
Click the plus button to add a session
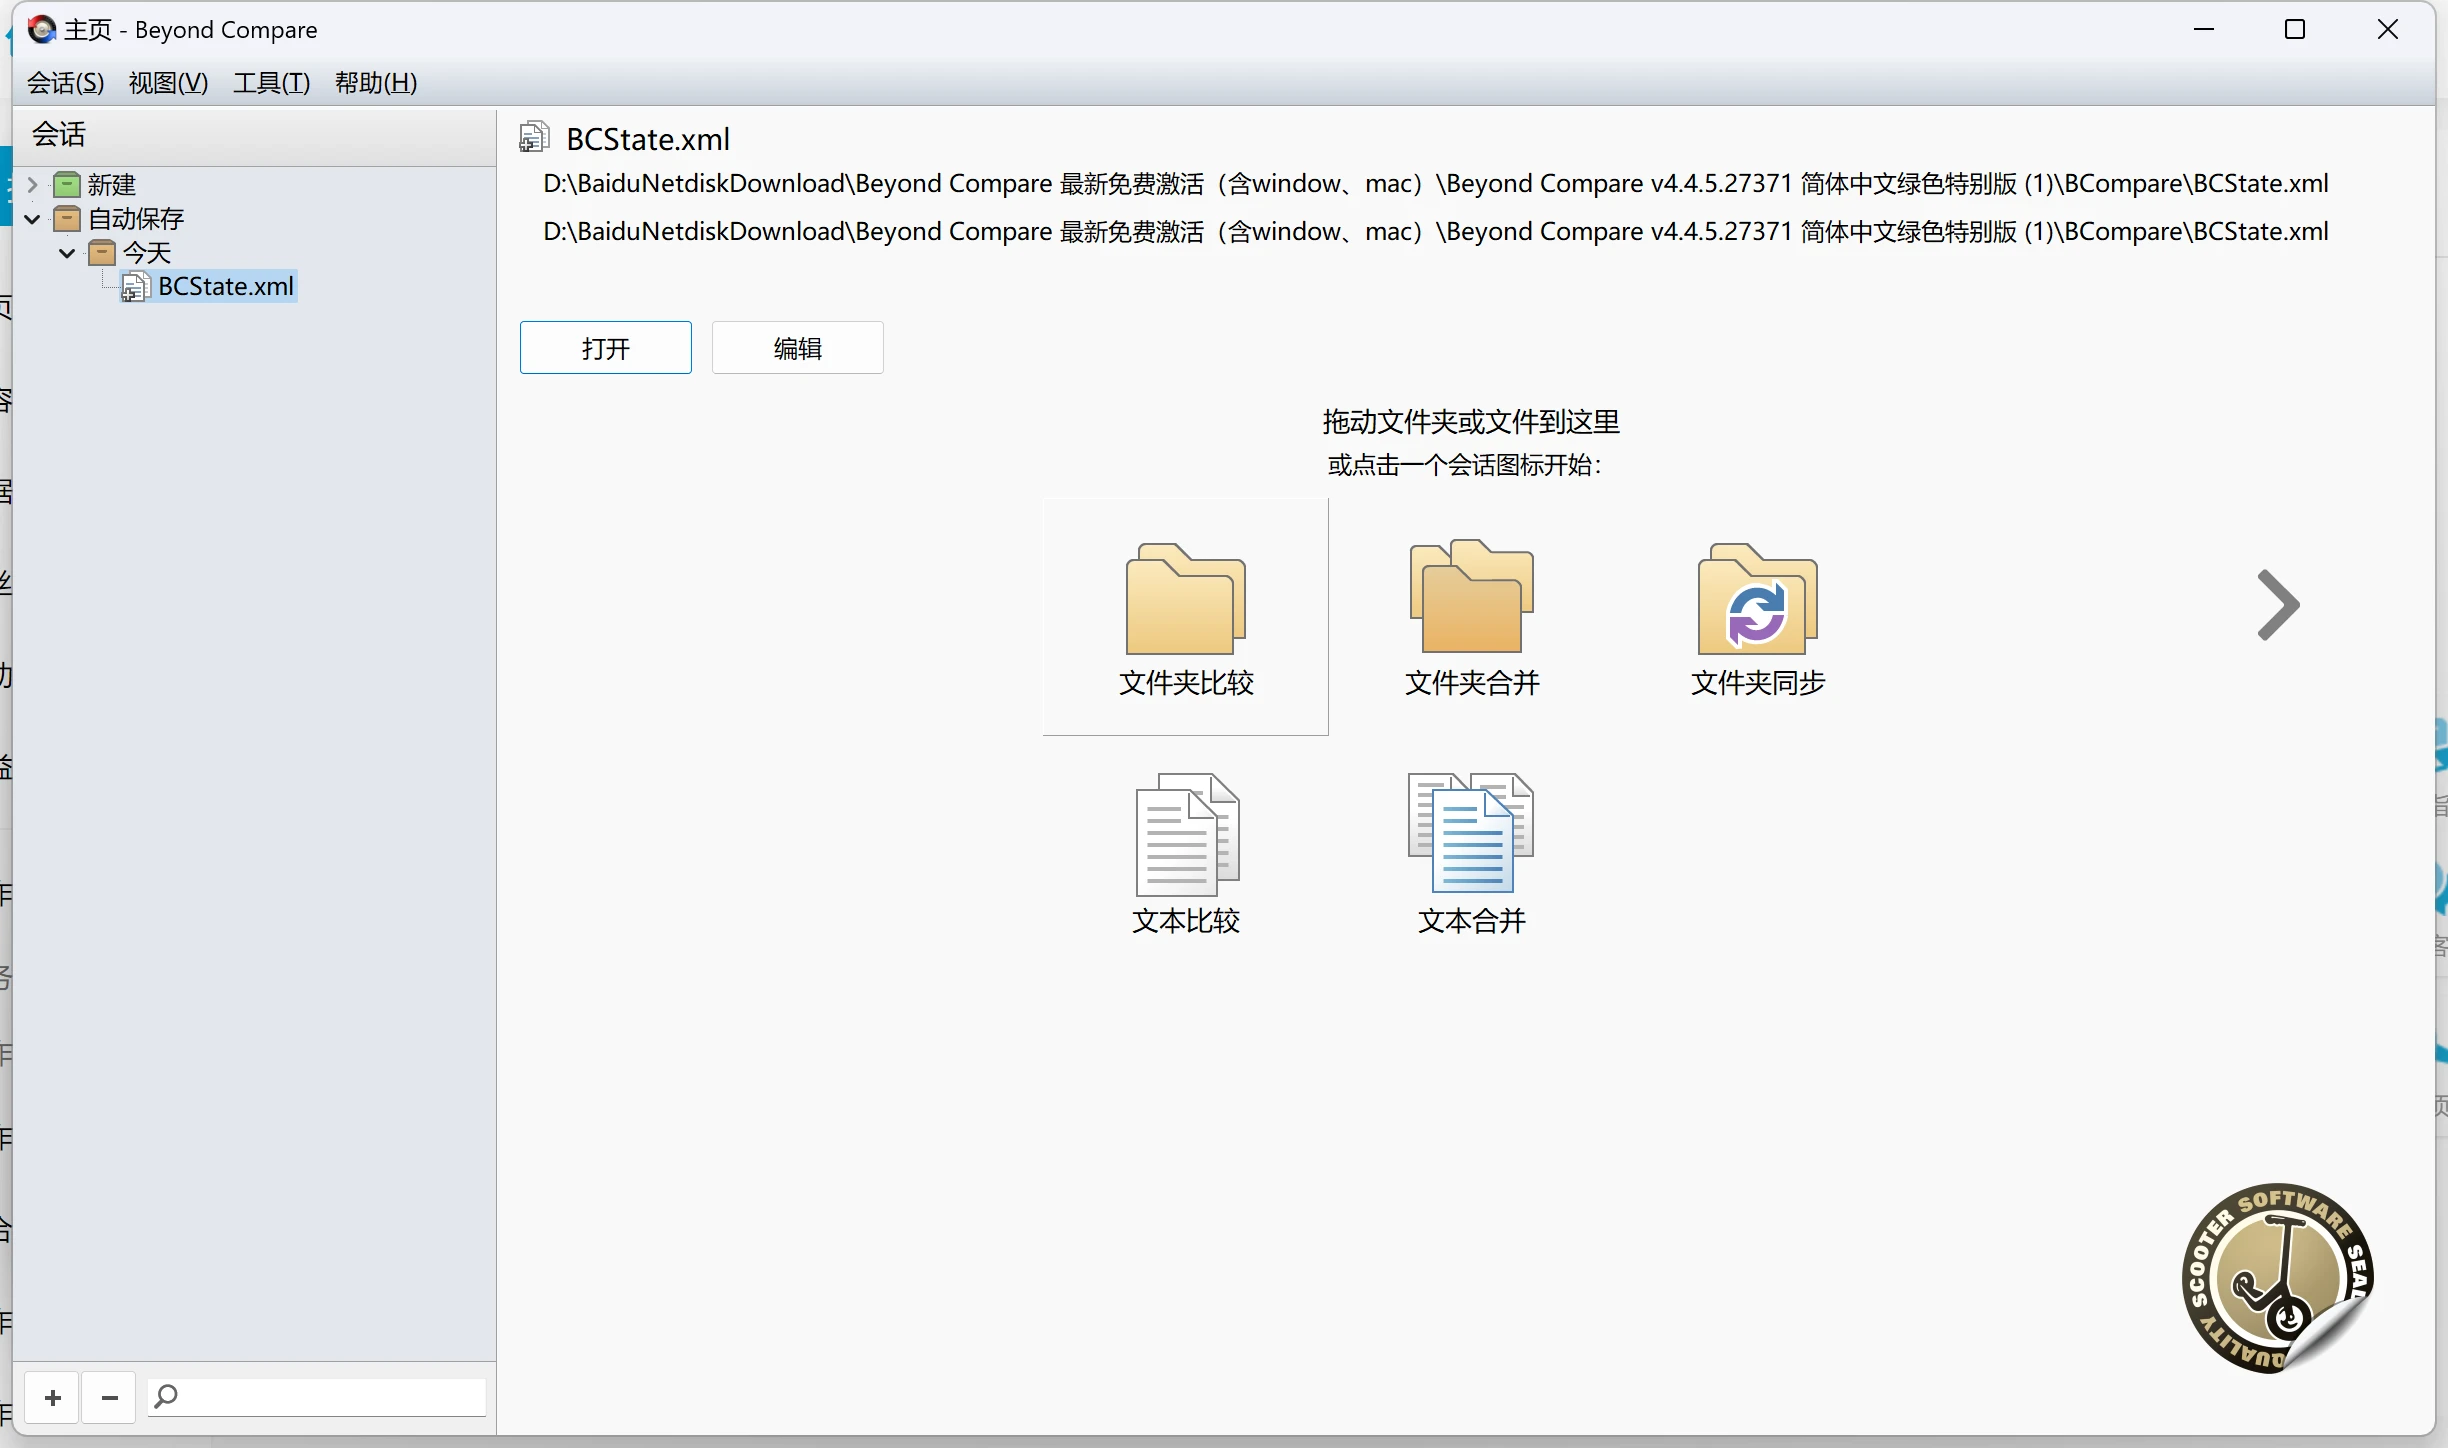(52, 1396)
